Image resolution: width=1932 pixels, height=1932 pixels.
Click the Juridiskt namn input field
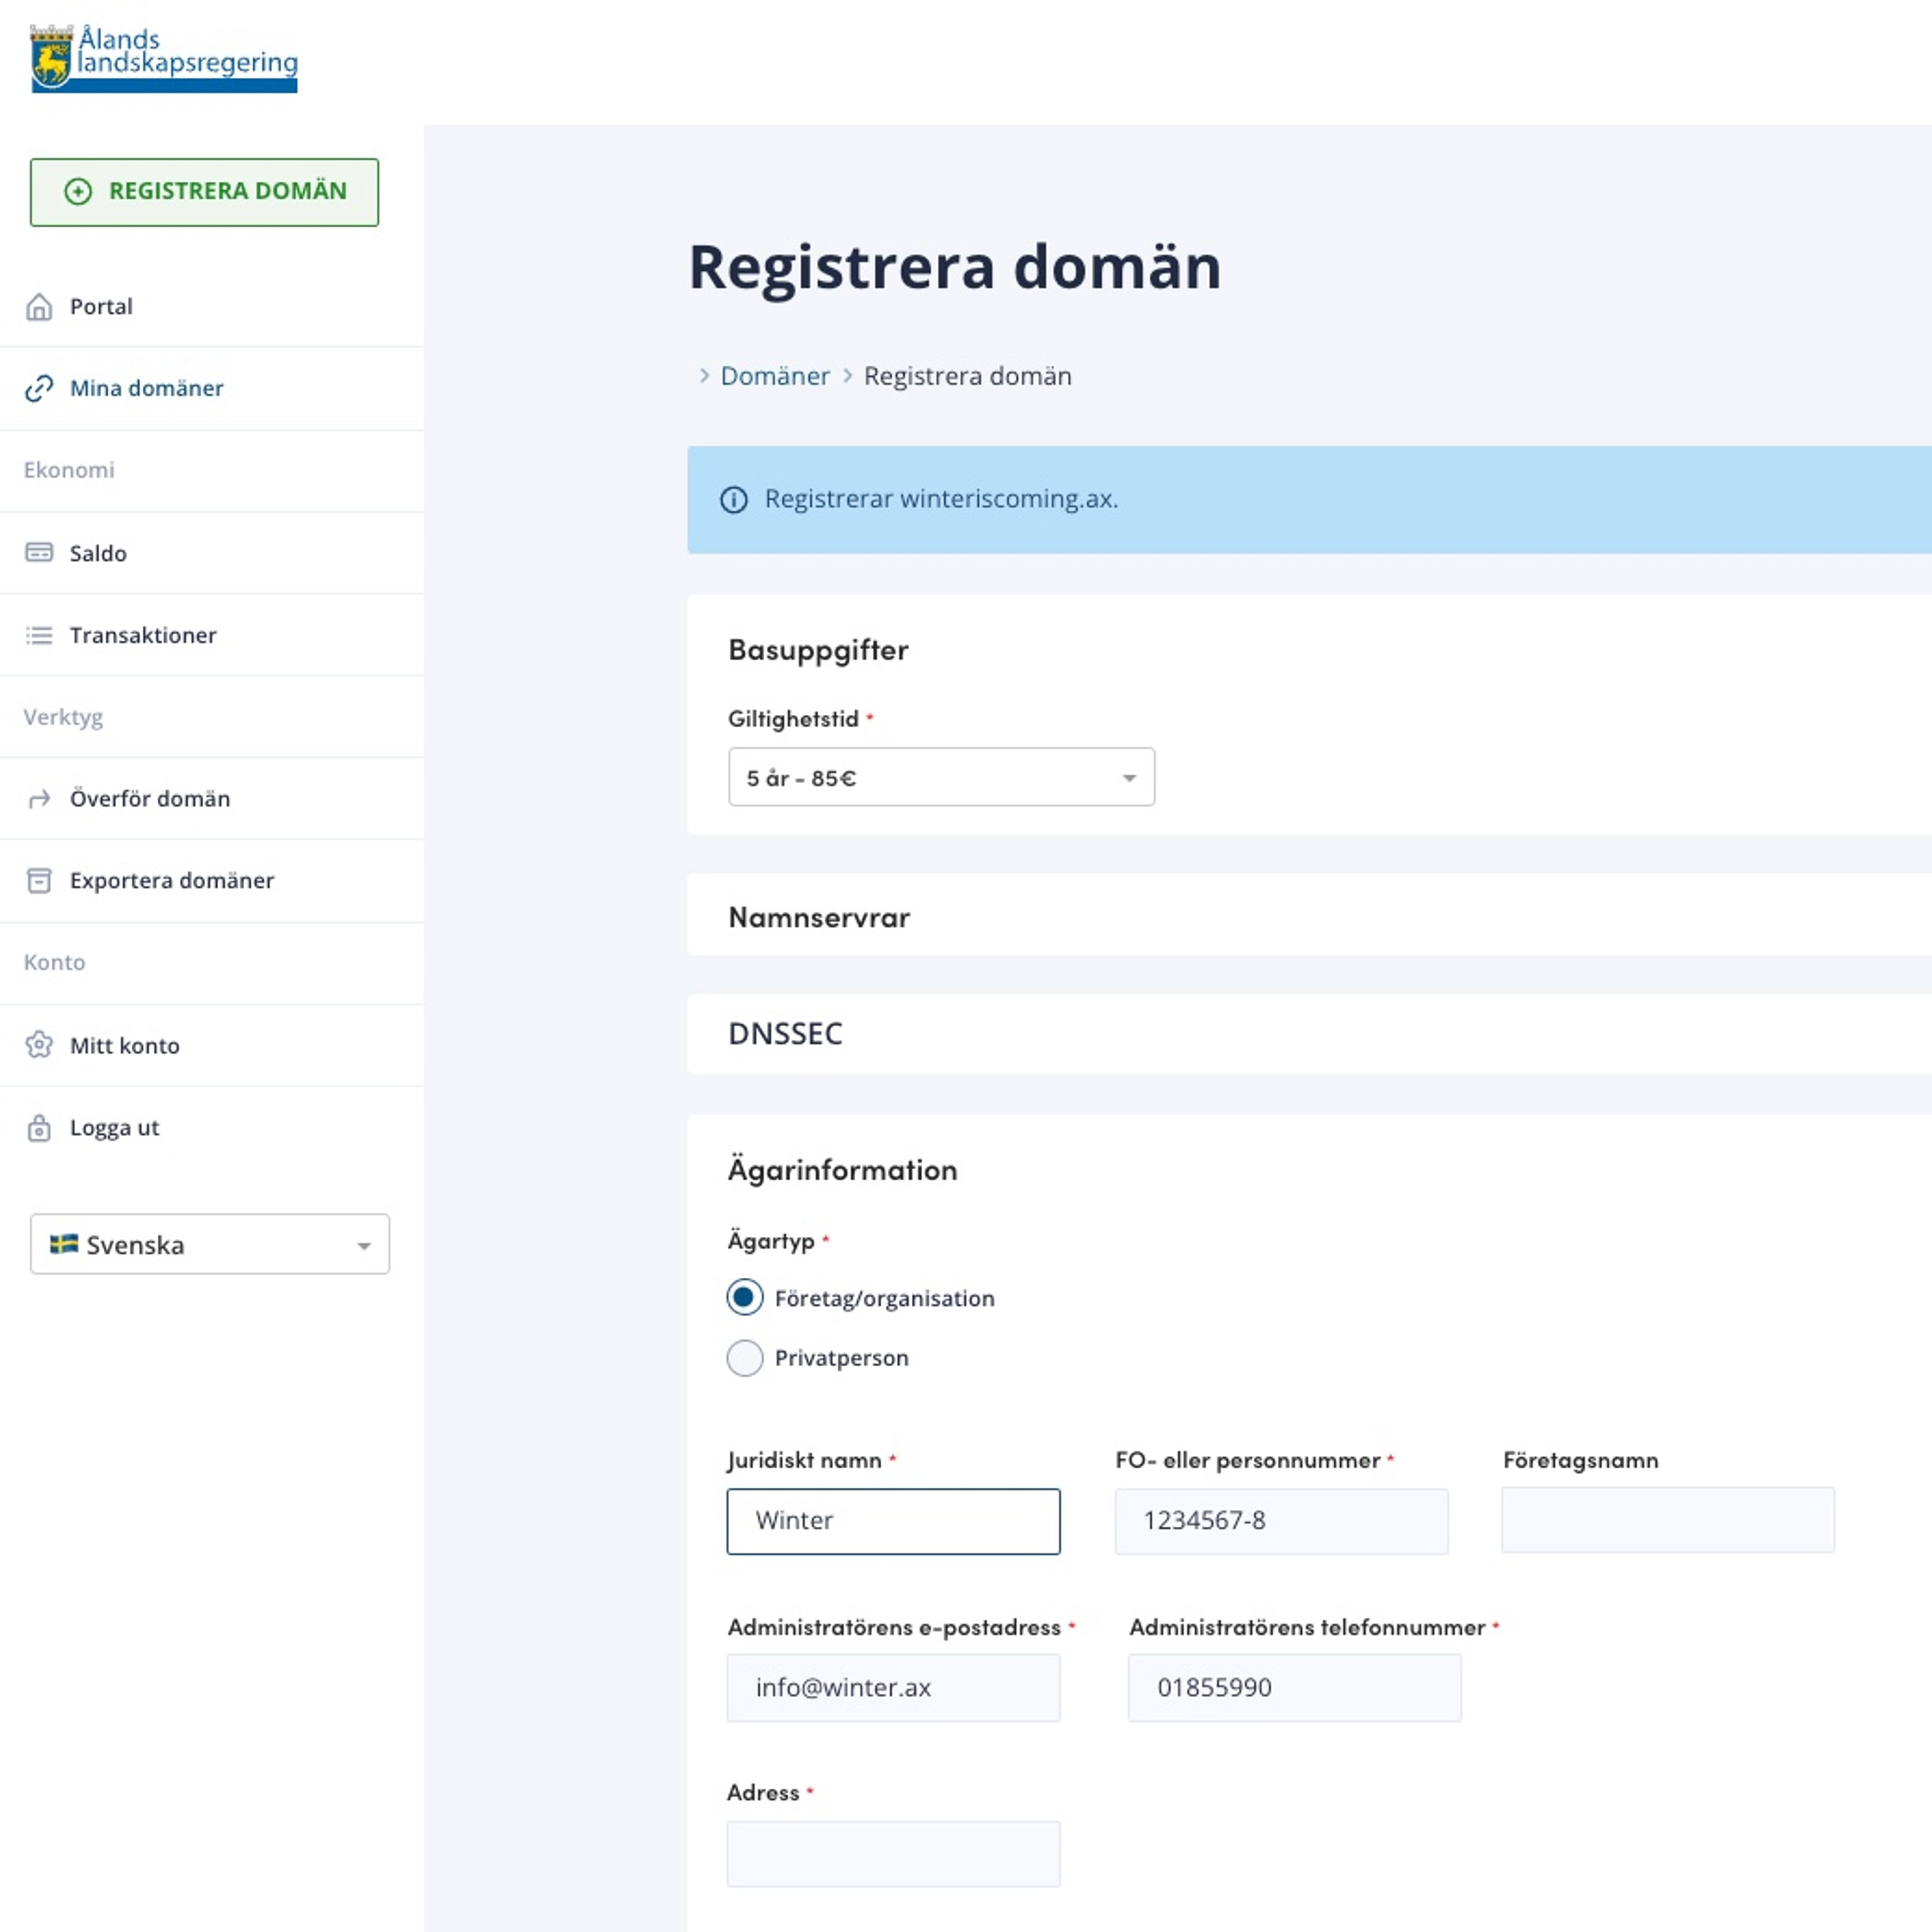(x=893, y=1521)
